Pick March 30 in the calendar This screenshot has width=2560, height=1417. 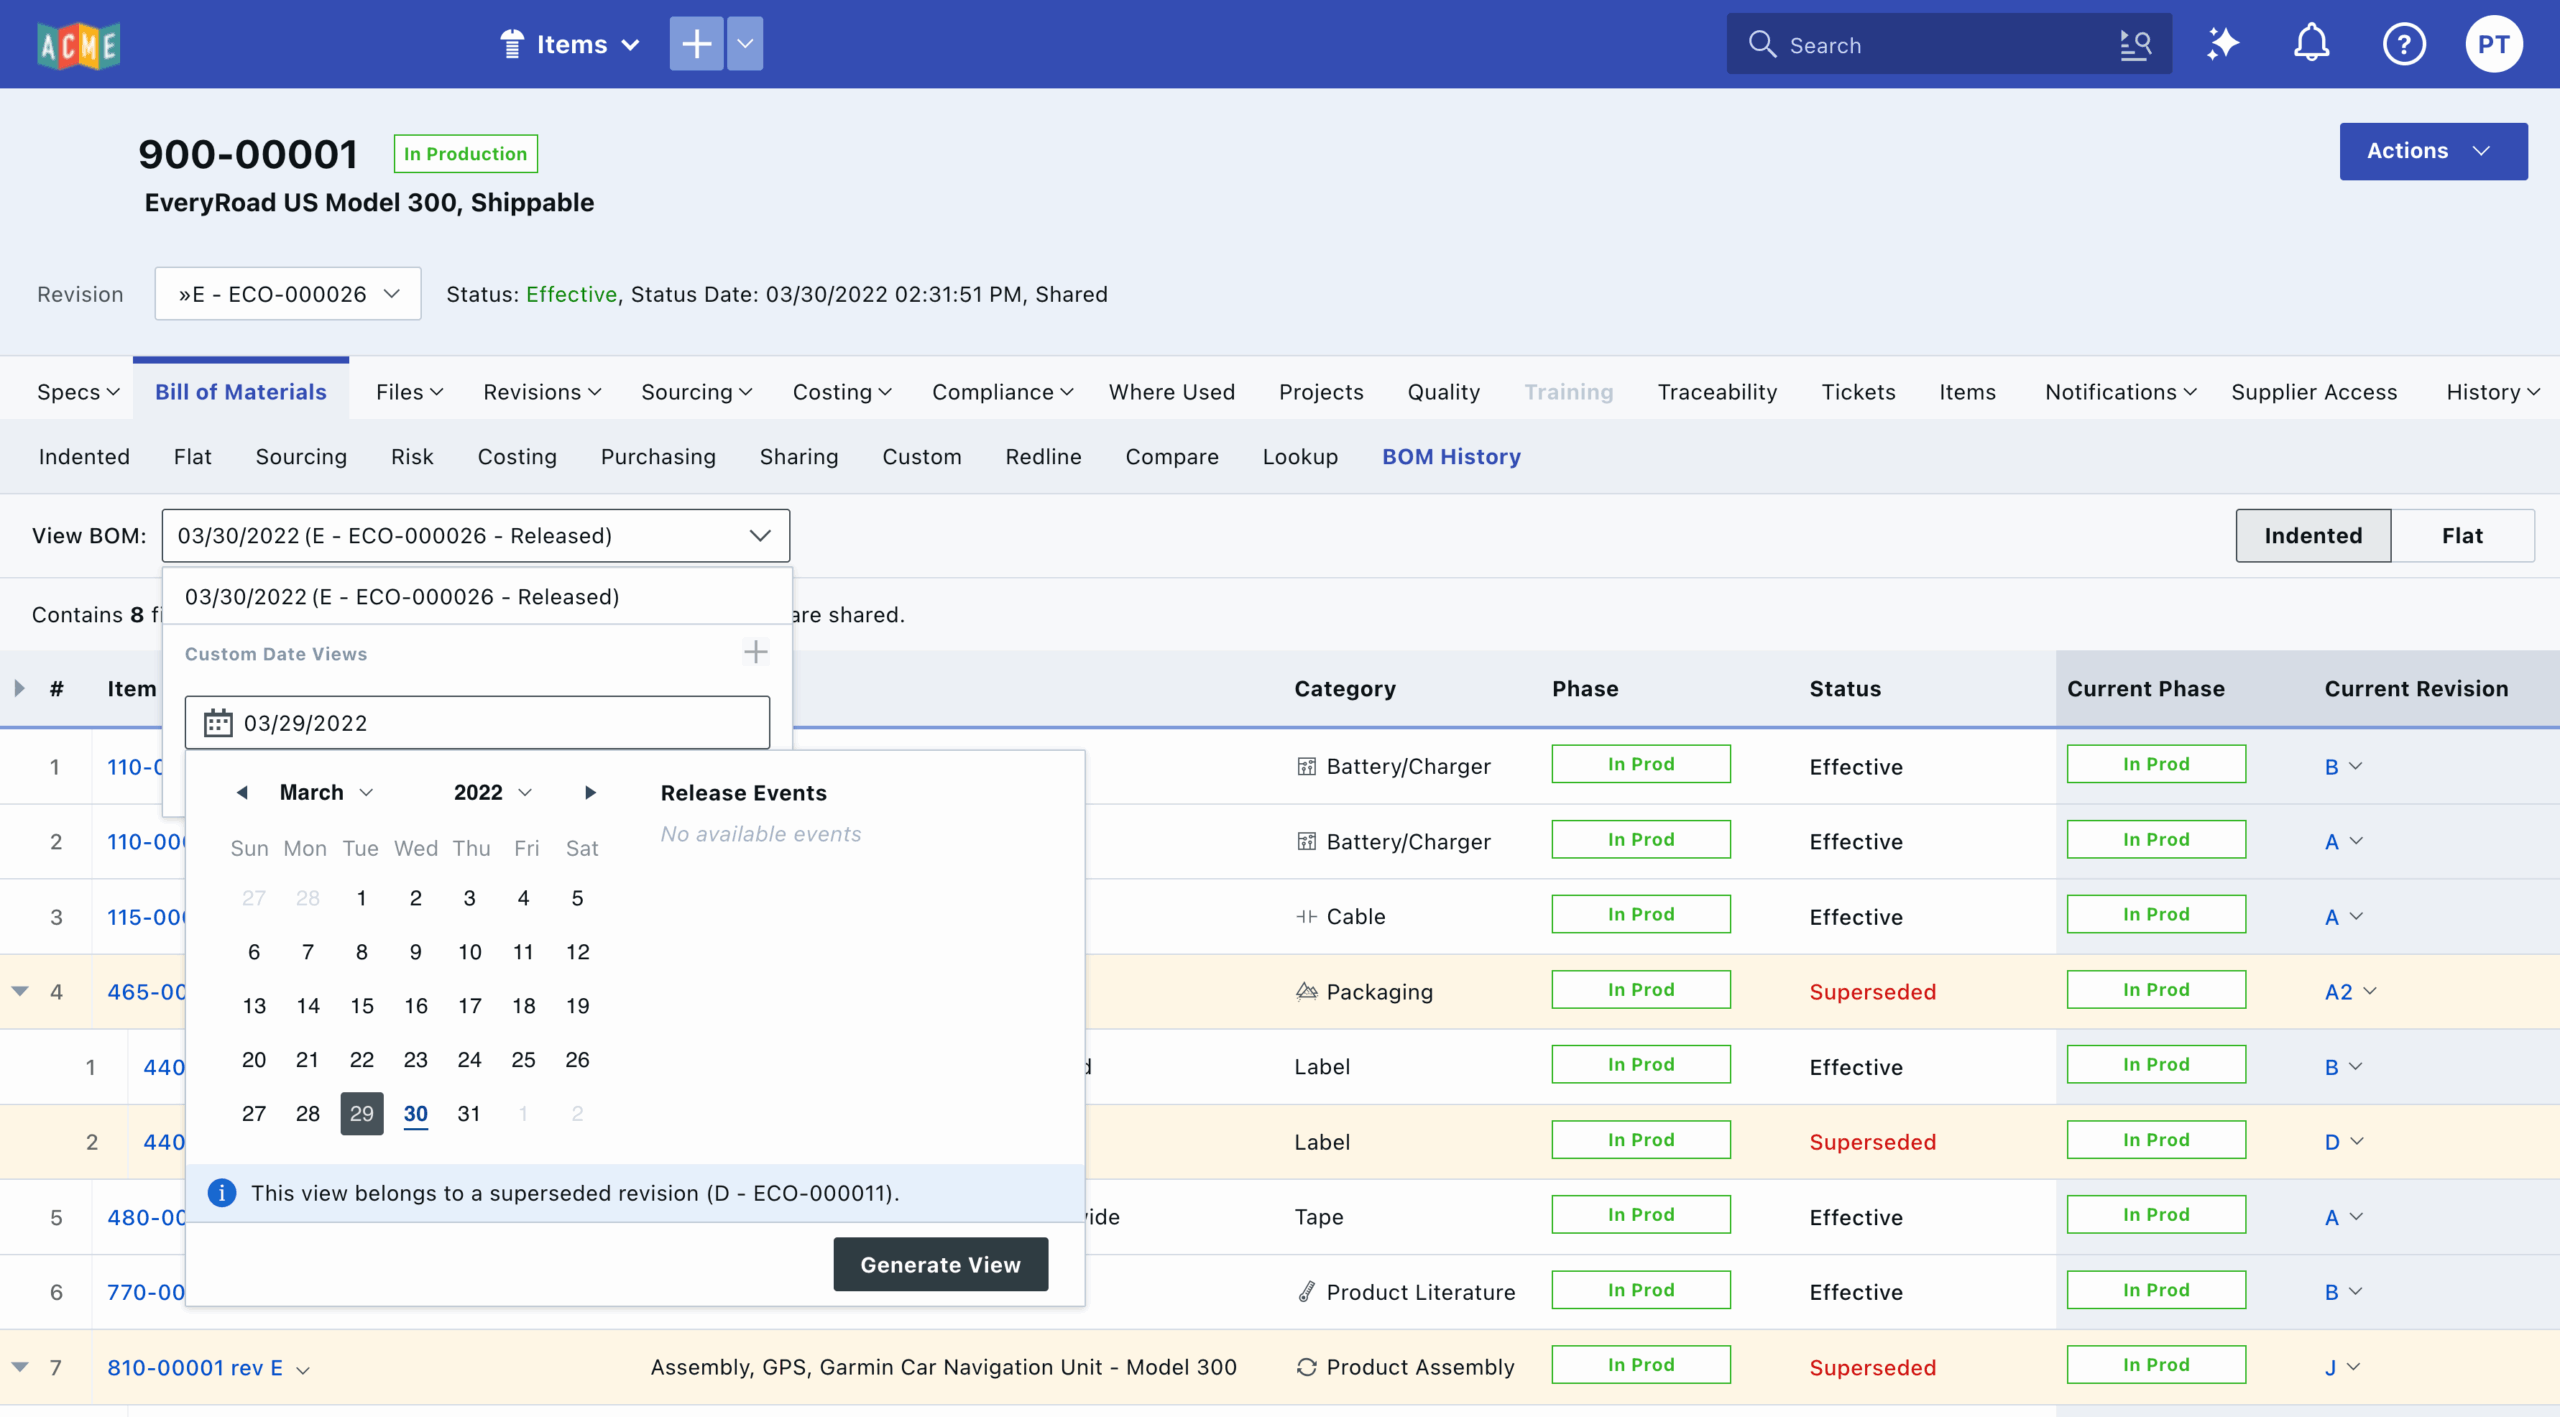415,1113
